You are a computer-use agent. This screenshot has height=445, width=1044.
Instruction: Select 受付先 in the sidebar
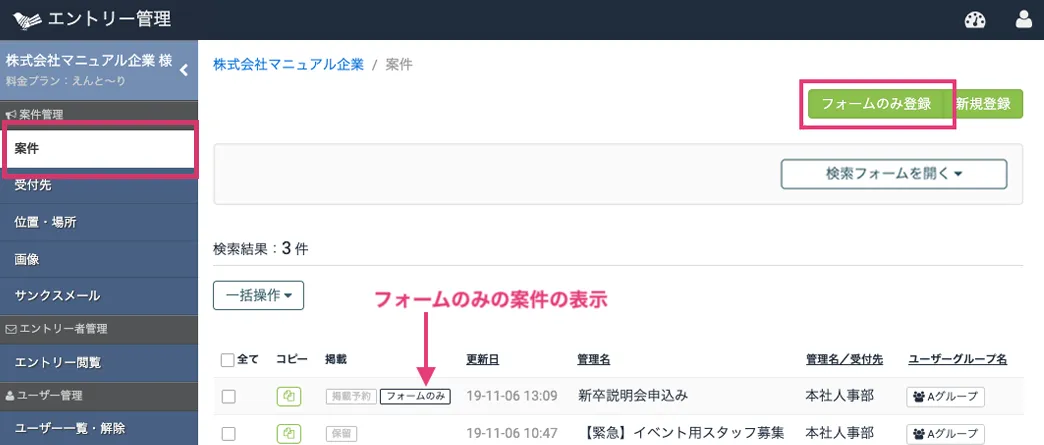pos(35,185)
